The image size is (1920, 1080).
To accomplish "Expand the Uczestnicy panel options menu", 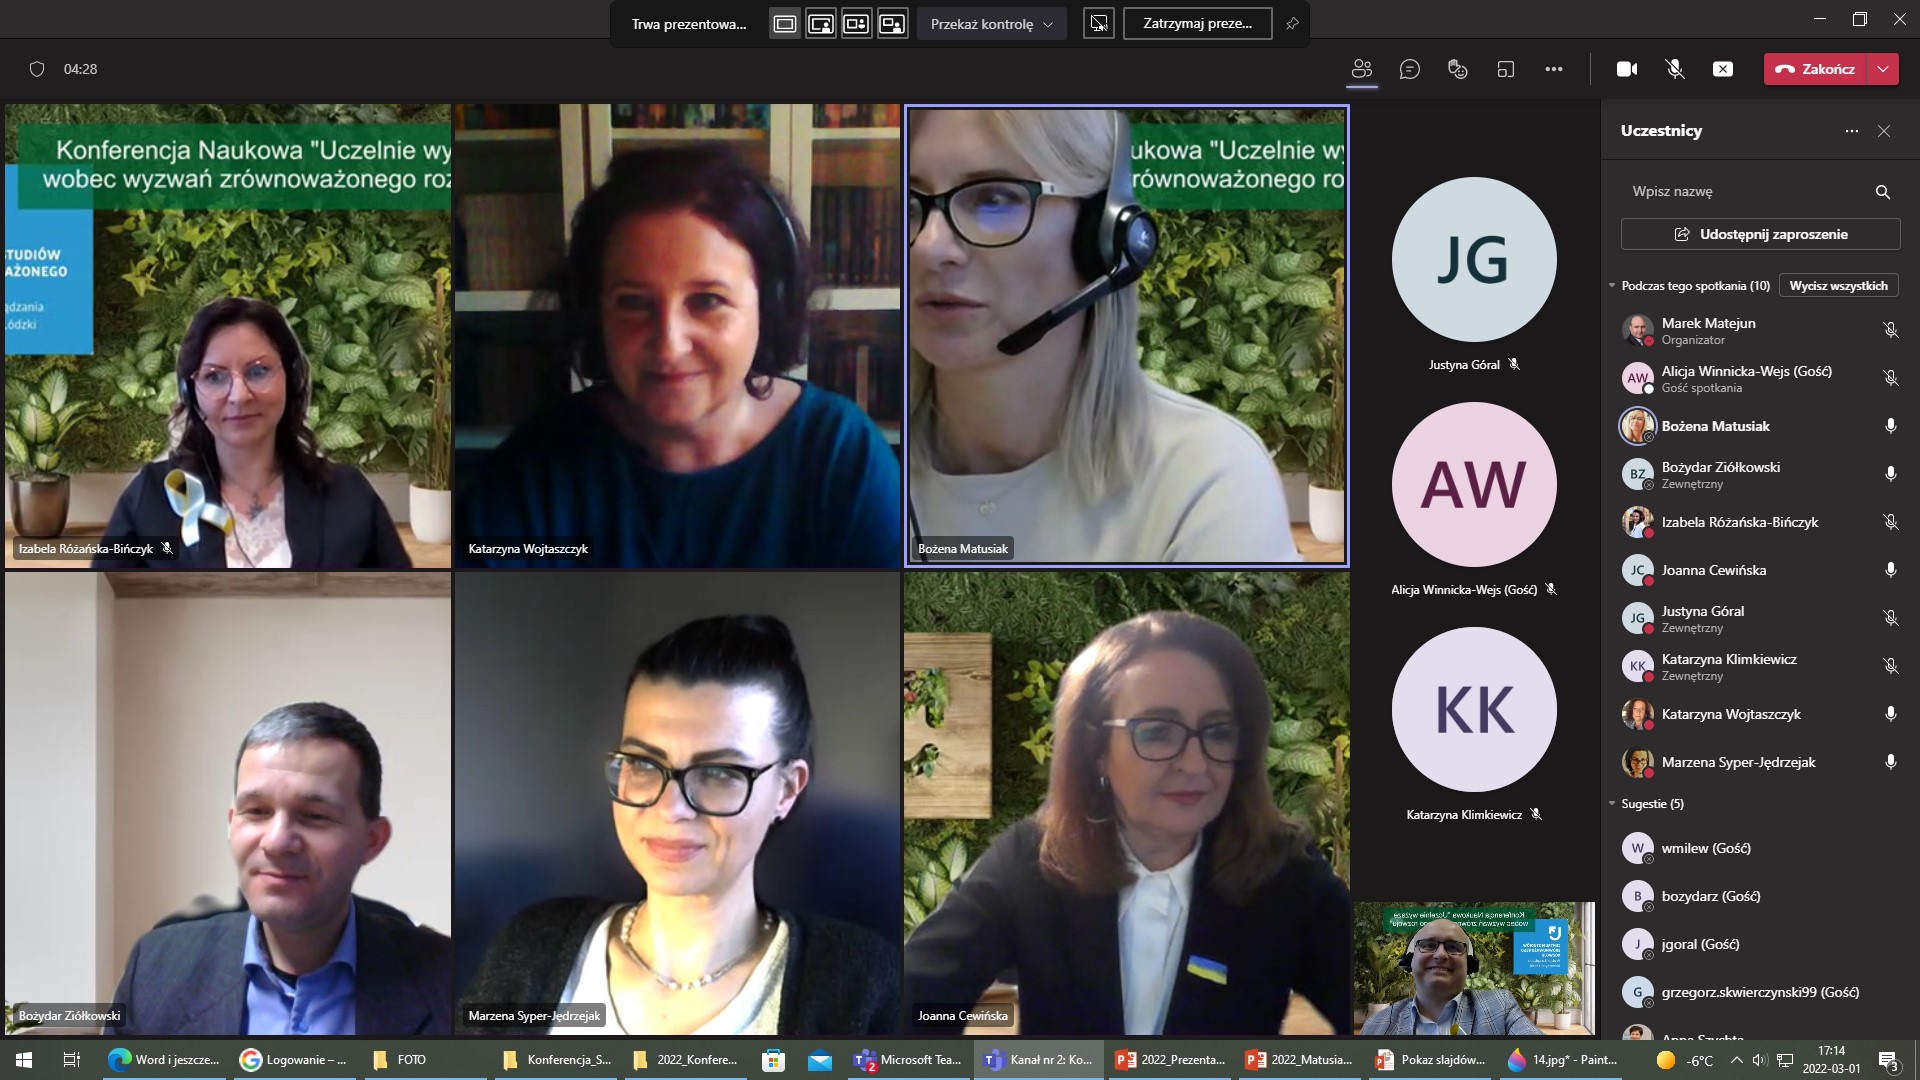I will (1851, 129).
